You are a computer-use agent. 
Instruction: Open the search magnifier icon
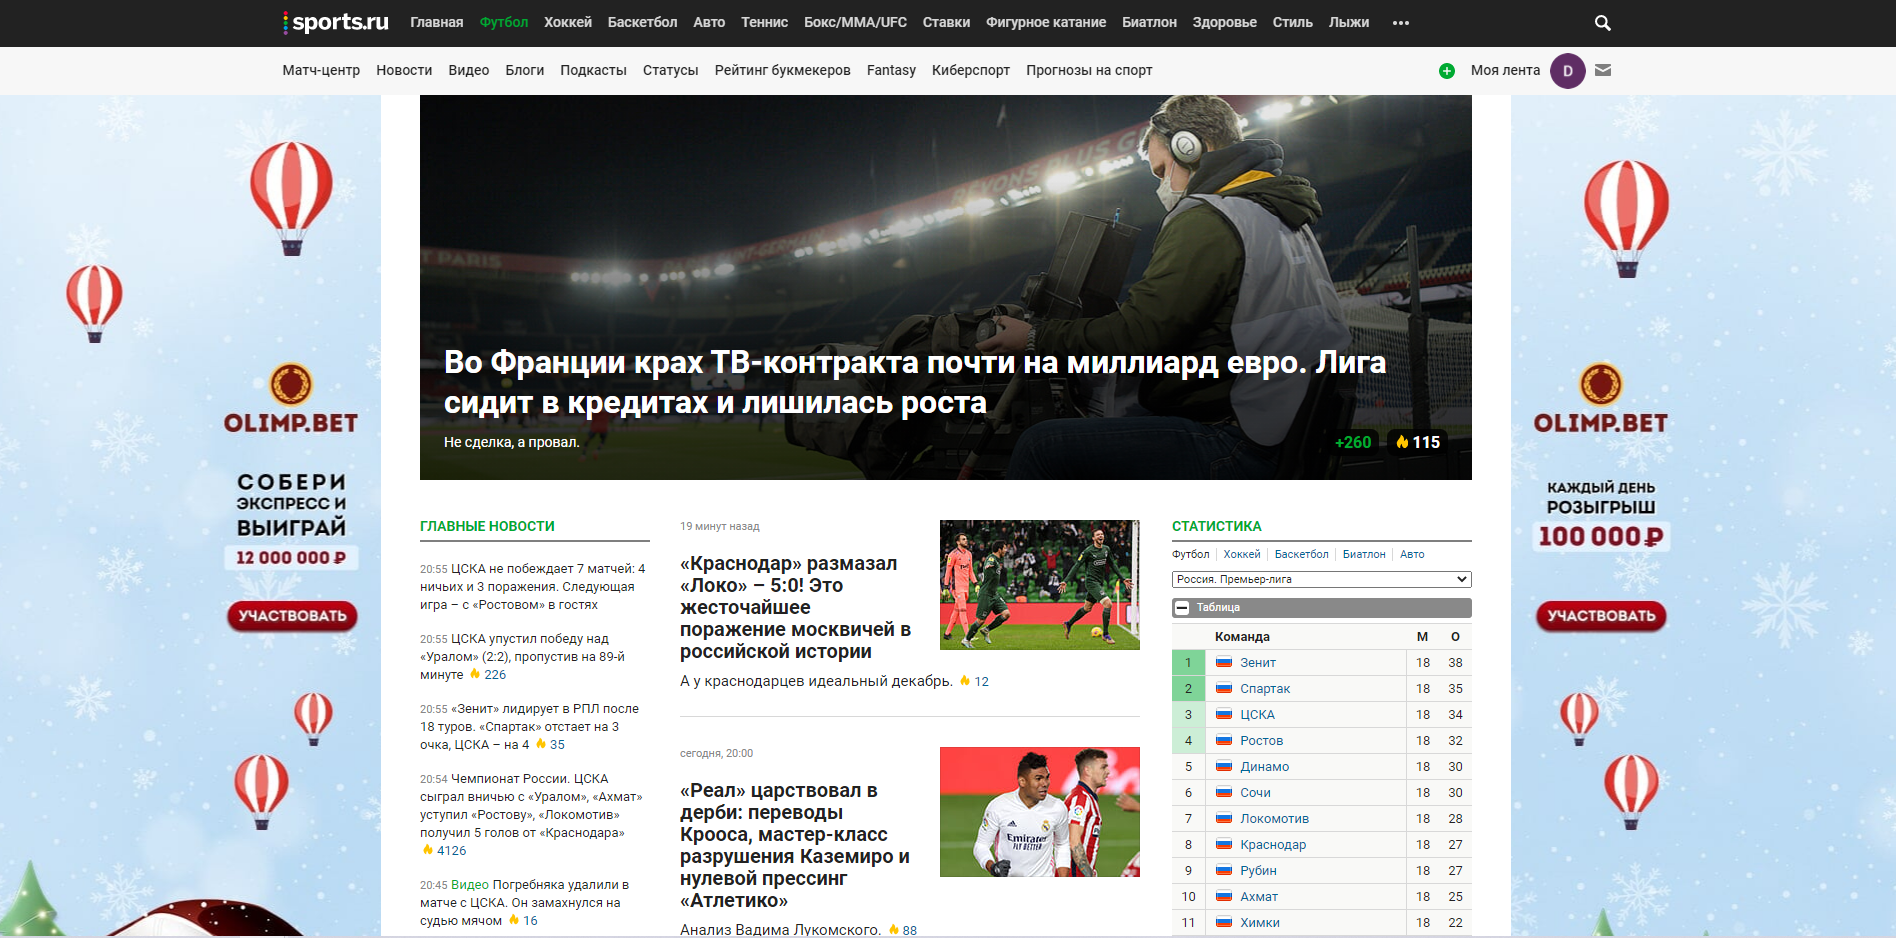coord(1602,23)
